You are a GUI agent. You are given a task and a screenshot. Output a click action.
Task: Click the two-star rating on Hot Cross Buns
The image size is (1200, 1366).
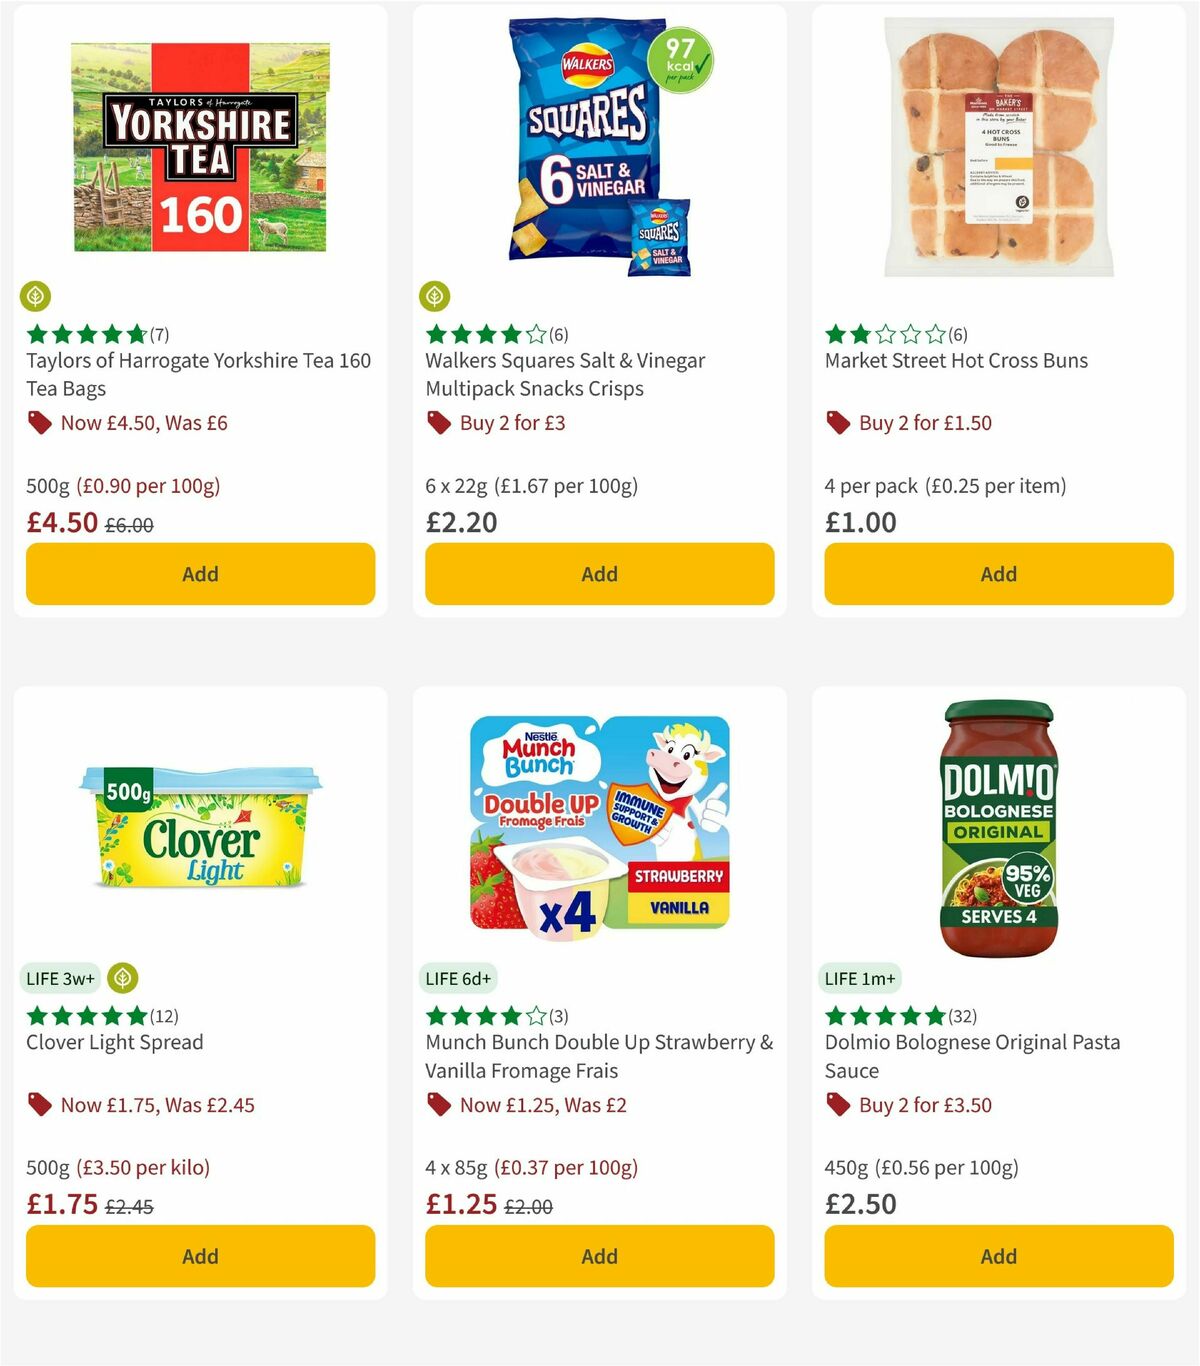886,335
